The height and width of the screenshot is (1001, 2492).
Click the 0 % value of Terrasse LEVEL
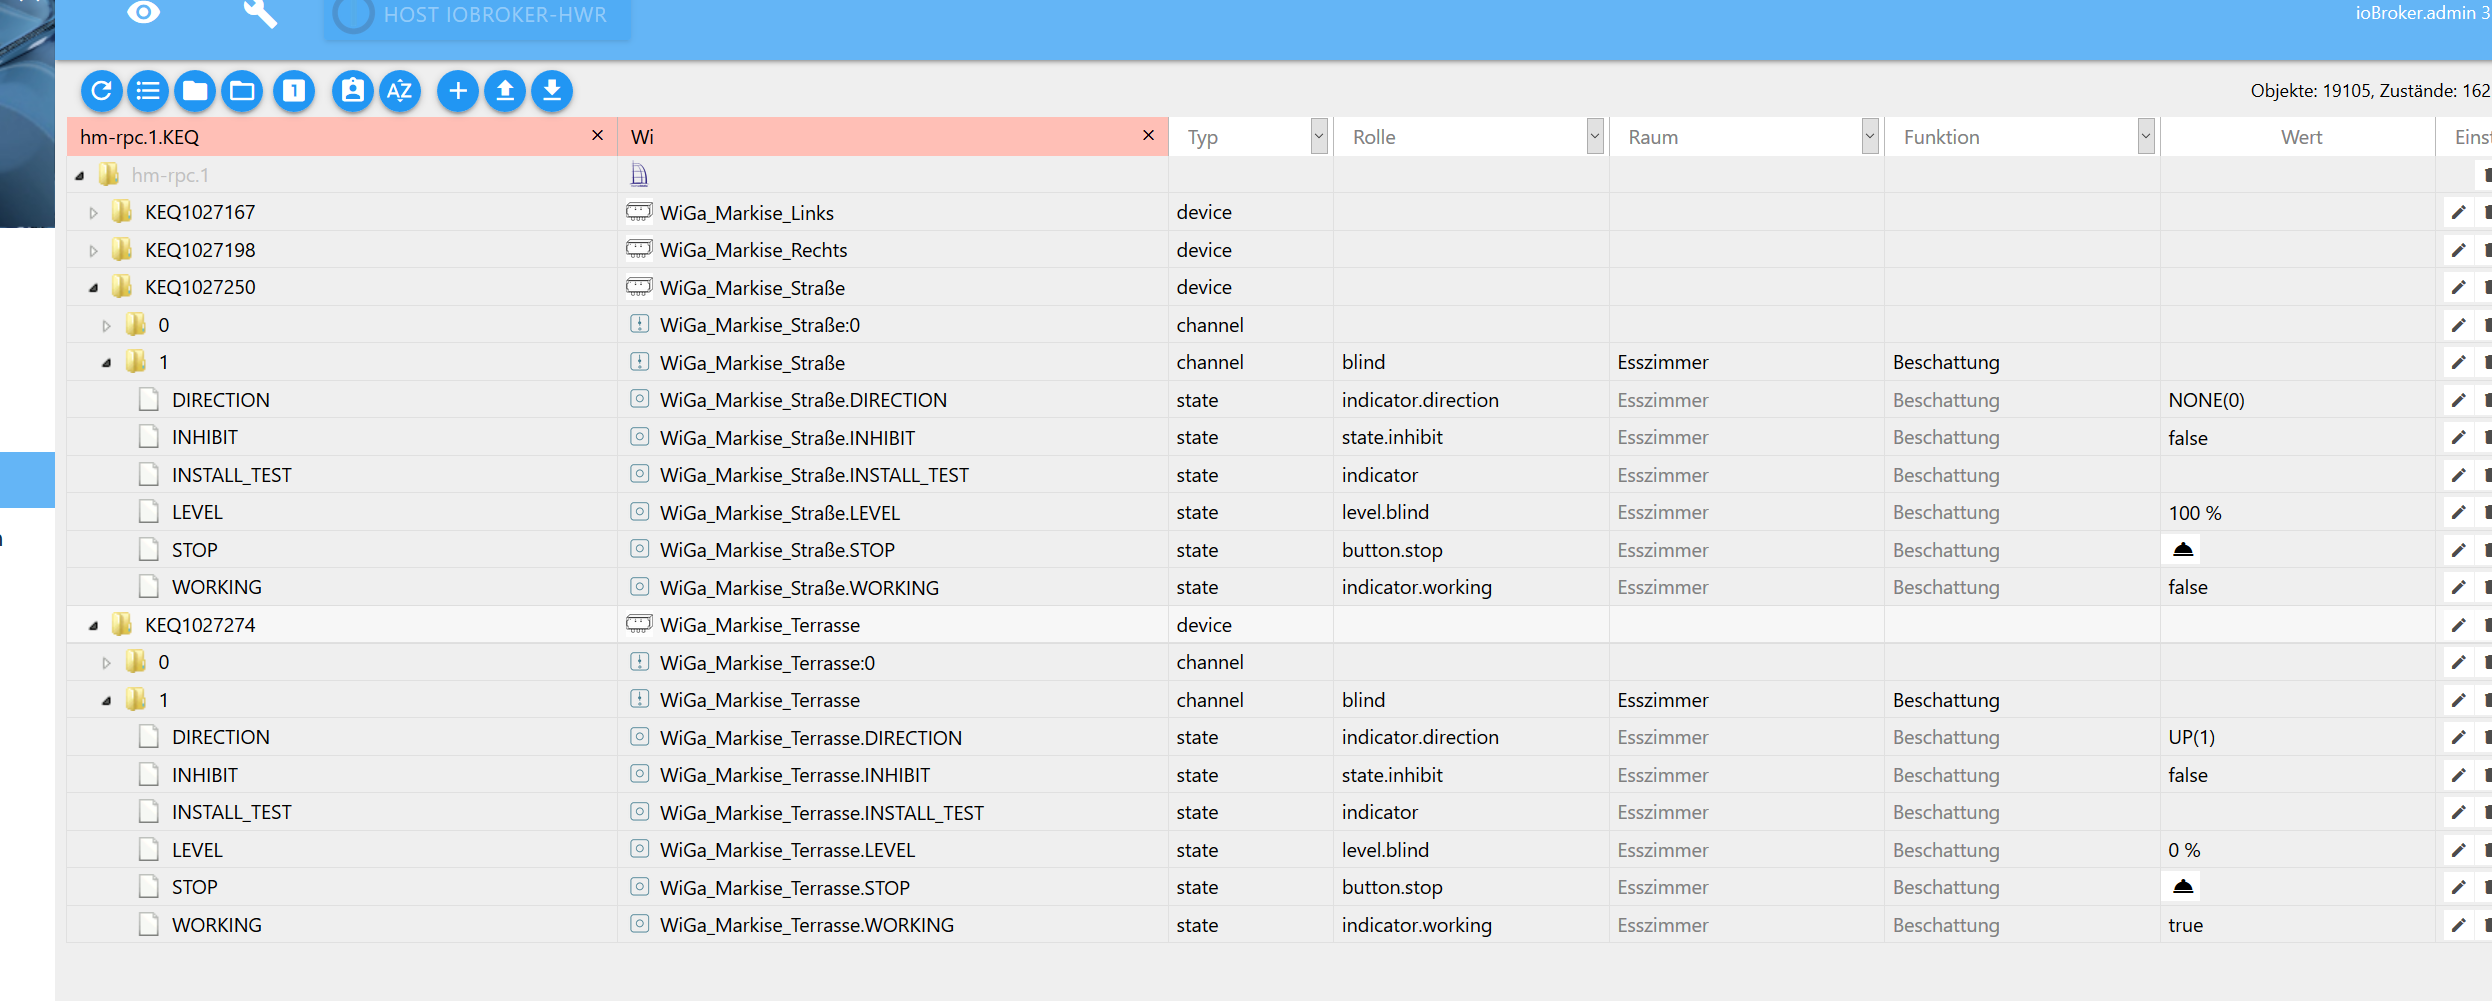[x=2185, y=850]
